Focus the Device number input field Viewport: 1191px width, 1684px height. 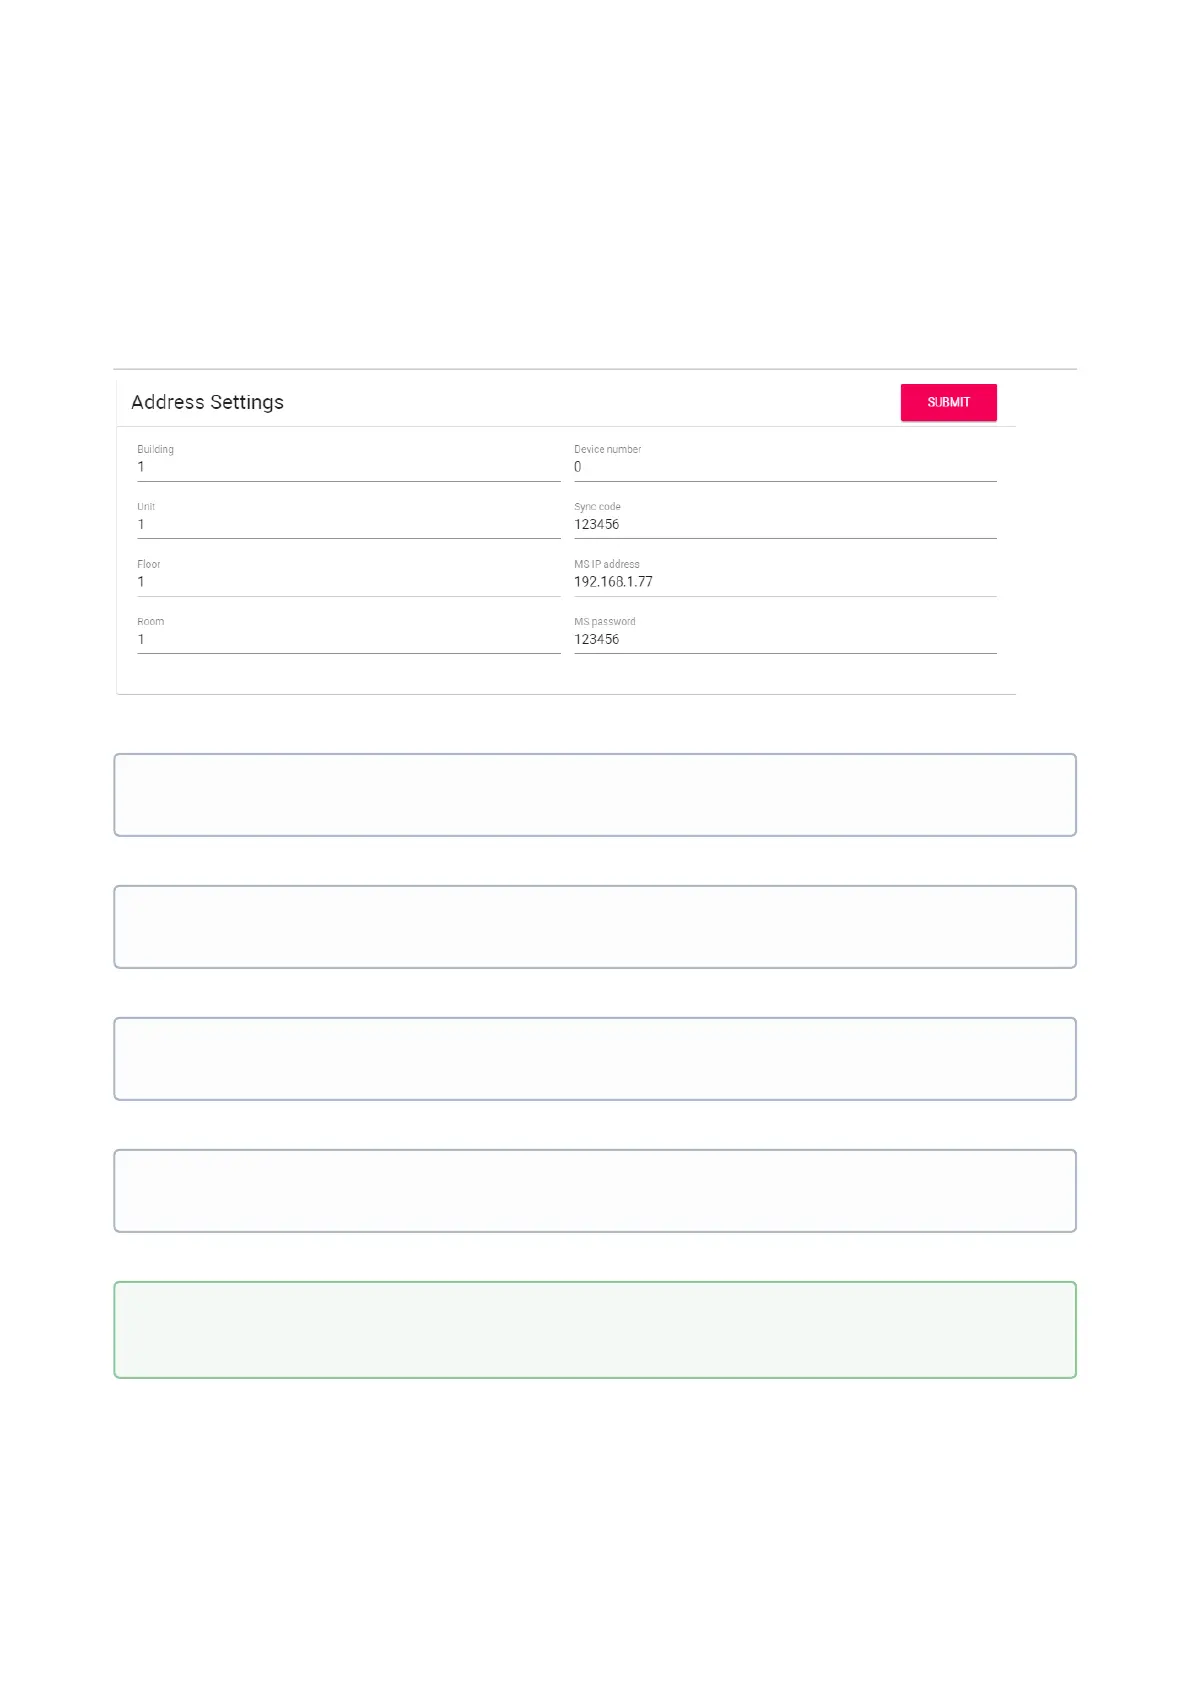(x=784, y=467)
